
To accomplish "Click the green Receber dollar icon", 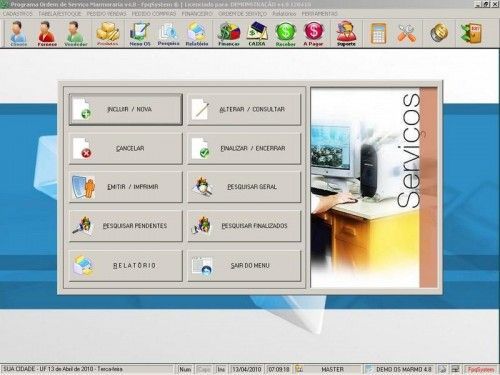I will (286, 33).
